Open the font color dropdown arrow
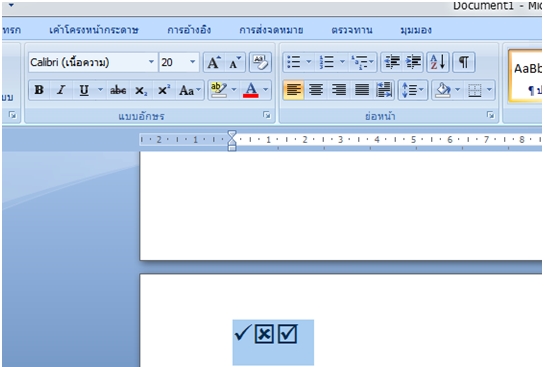Viewport: 546px width, 367px height. [266, 90]
